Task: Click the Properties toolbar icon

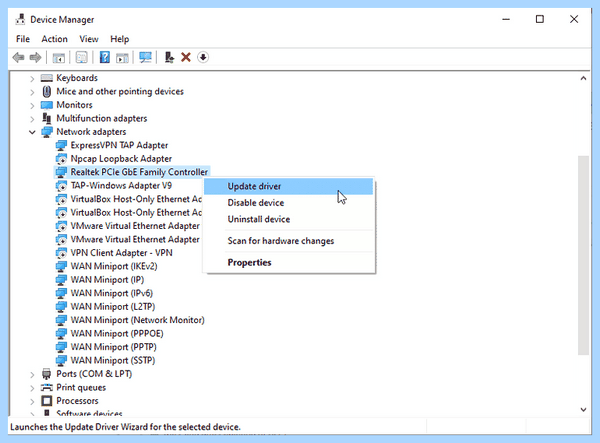Action: click(82, 57)
